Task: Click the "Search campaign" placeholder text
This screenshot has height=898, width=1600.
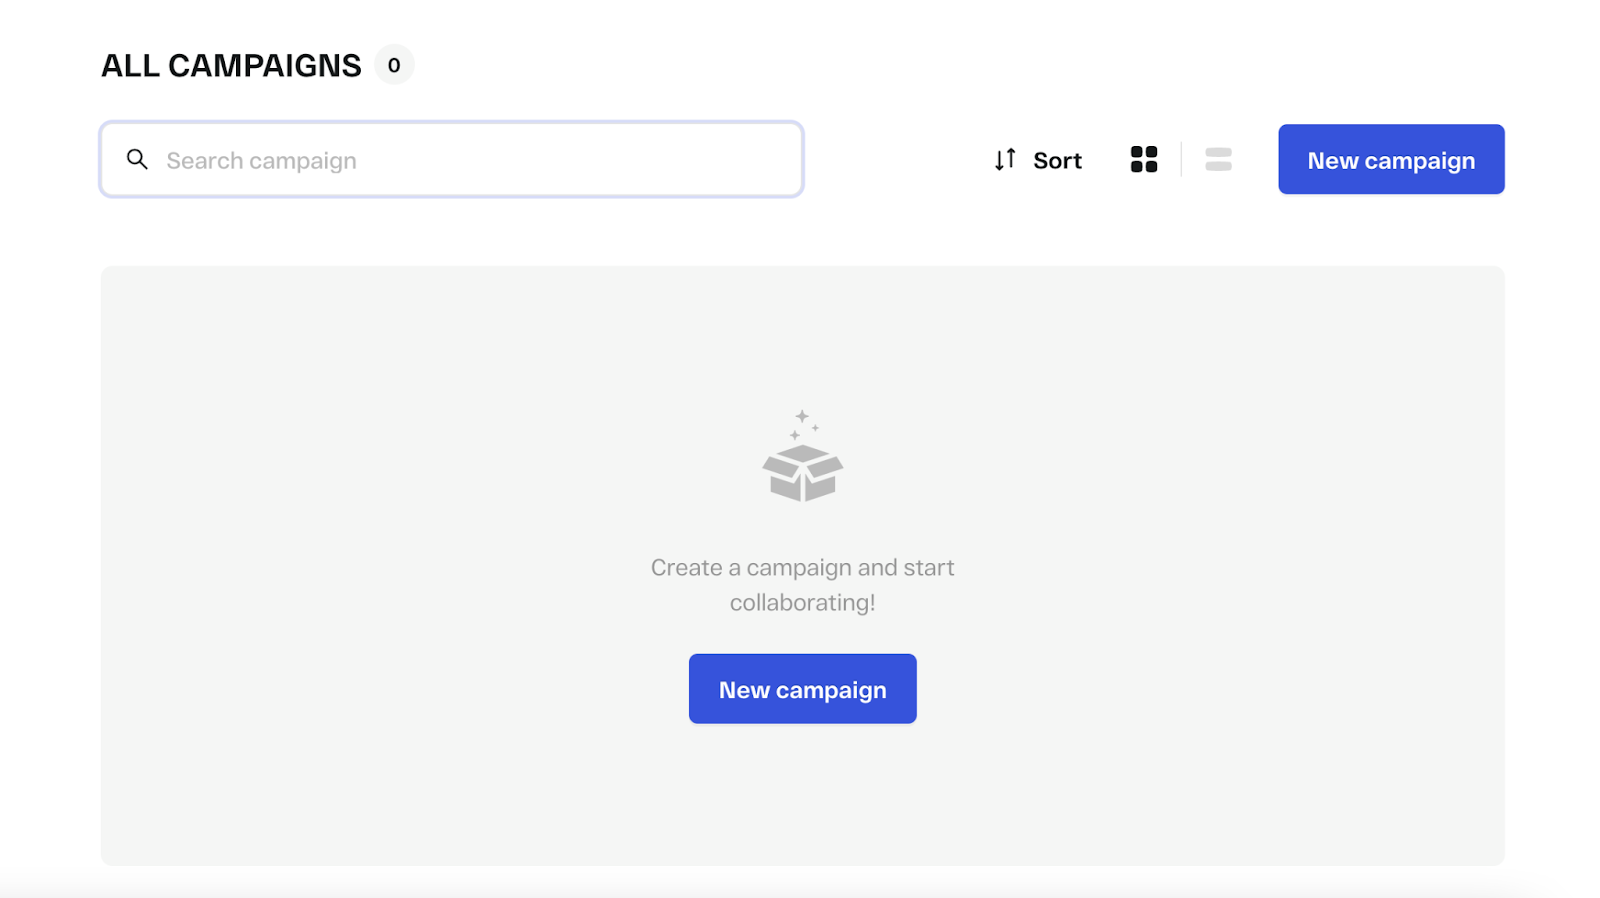Action: pyautogui.click(x=261, y=161)
